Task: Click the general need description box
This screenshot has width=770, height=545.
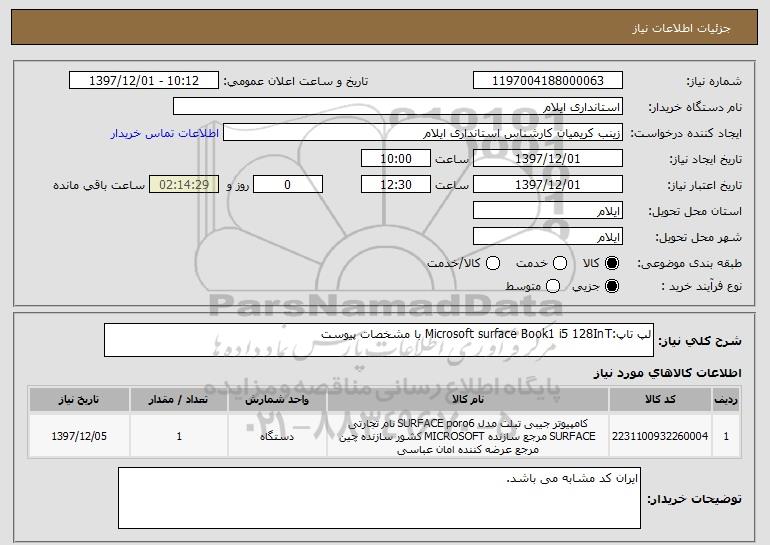Action: (x=379, y=340)
